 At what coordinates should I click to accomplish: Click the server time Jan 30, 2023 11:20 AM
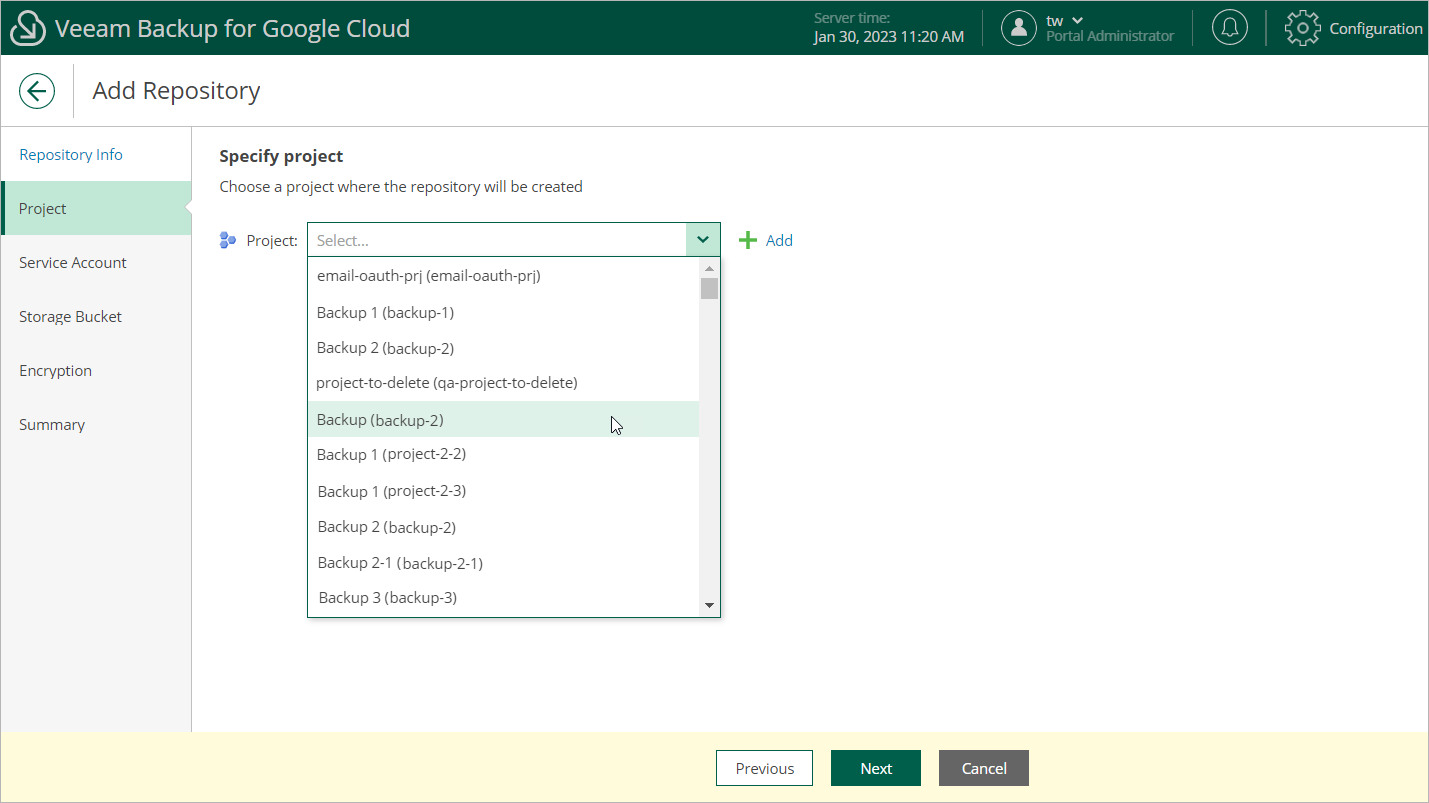point(889,37)
